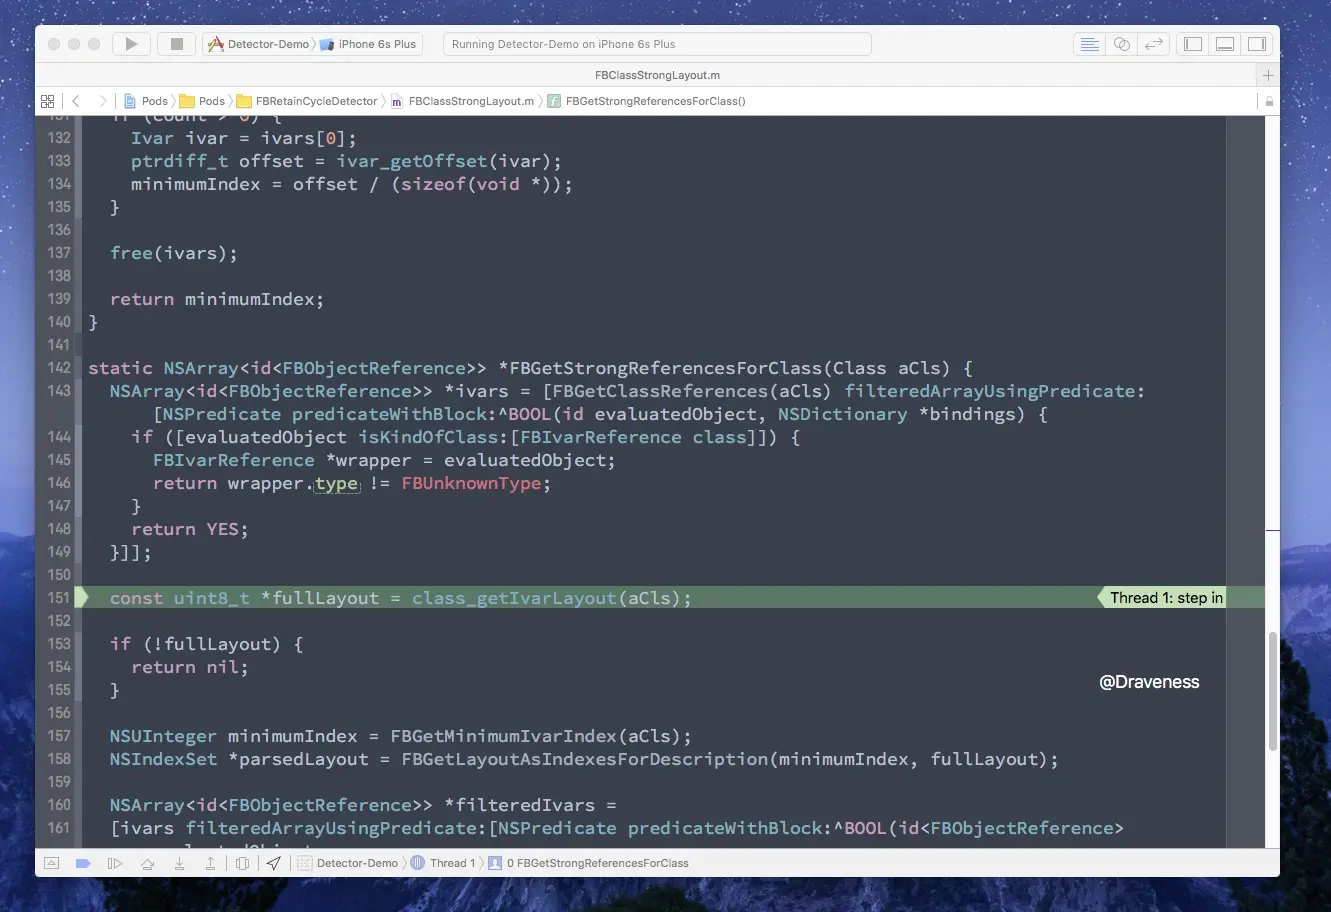Open FBGetStrongReferencesForClass() symbol in jump bar
The width and height of the screenshot is (1331, 912).
point(646,101)
